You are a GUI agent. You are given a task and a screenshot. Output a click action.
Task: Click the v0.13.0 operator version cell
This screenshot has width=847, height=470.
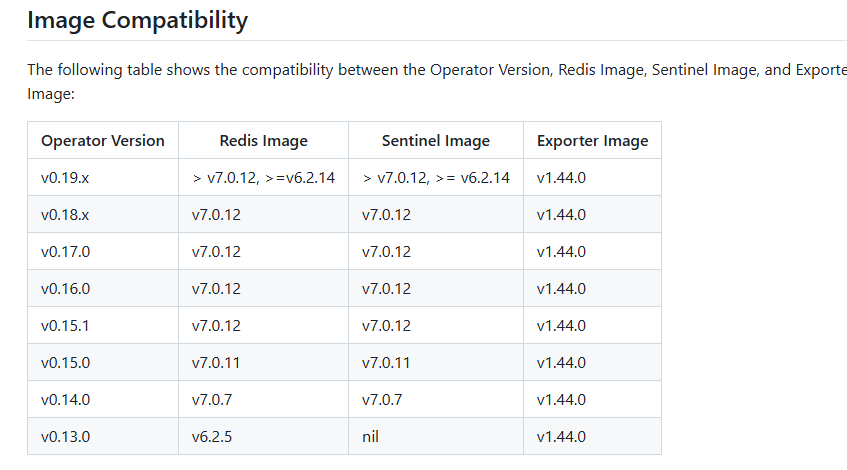click(103, 436)
